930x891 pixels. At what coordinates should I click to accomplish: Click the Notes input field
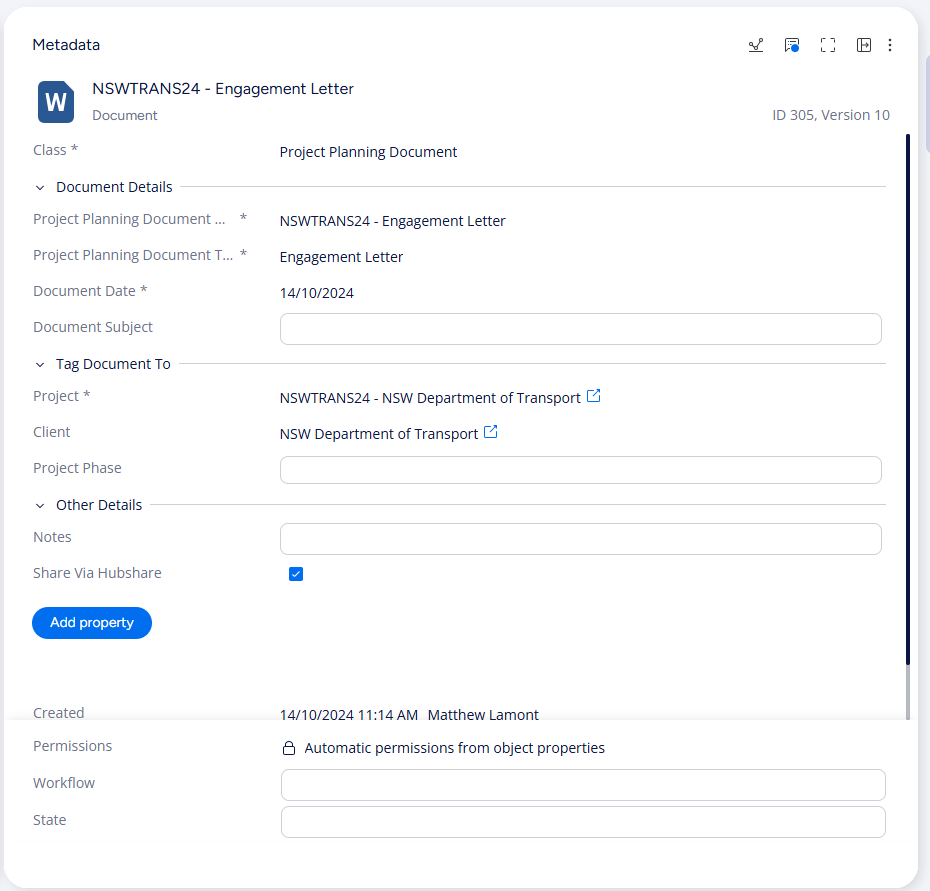pos(581,539)
